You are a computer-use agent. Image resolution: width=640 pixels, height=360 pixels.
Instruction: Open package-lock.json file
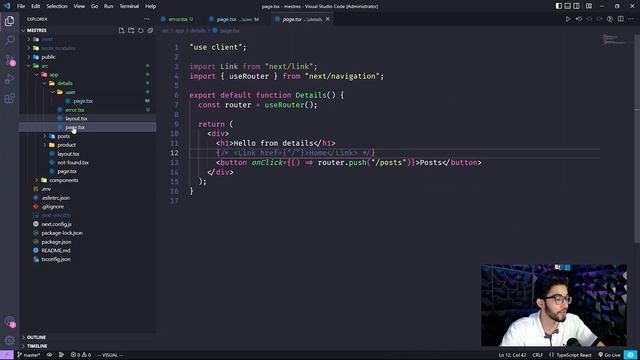(x=87, y=233)
